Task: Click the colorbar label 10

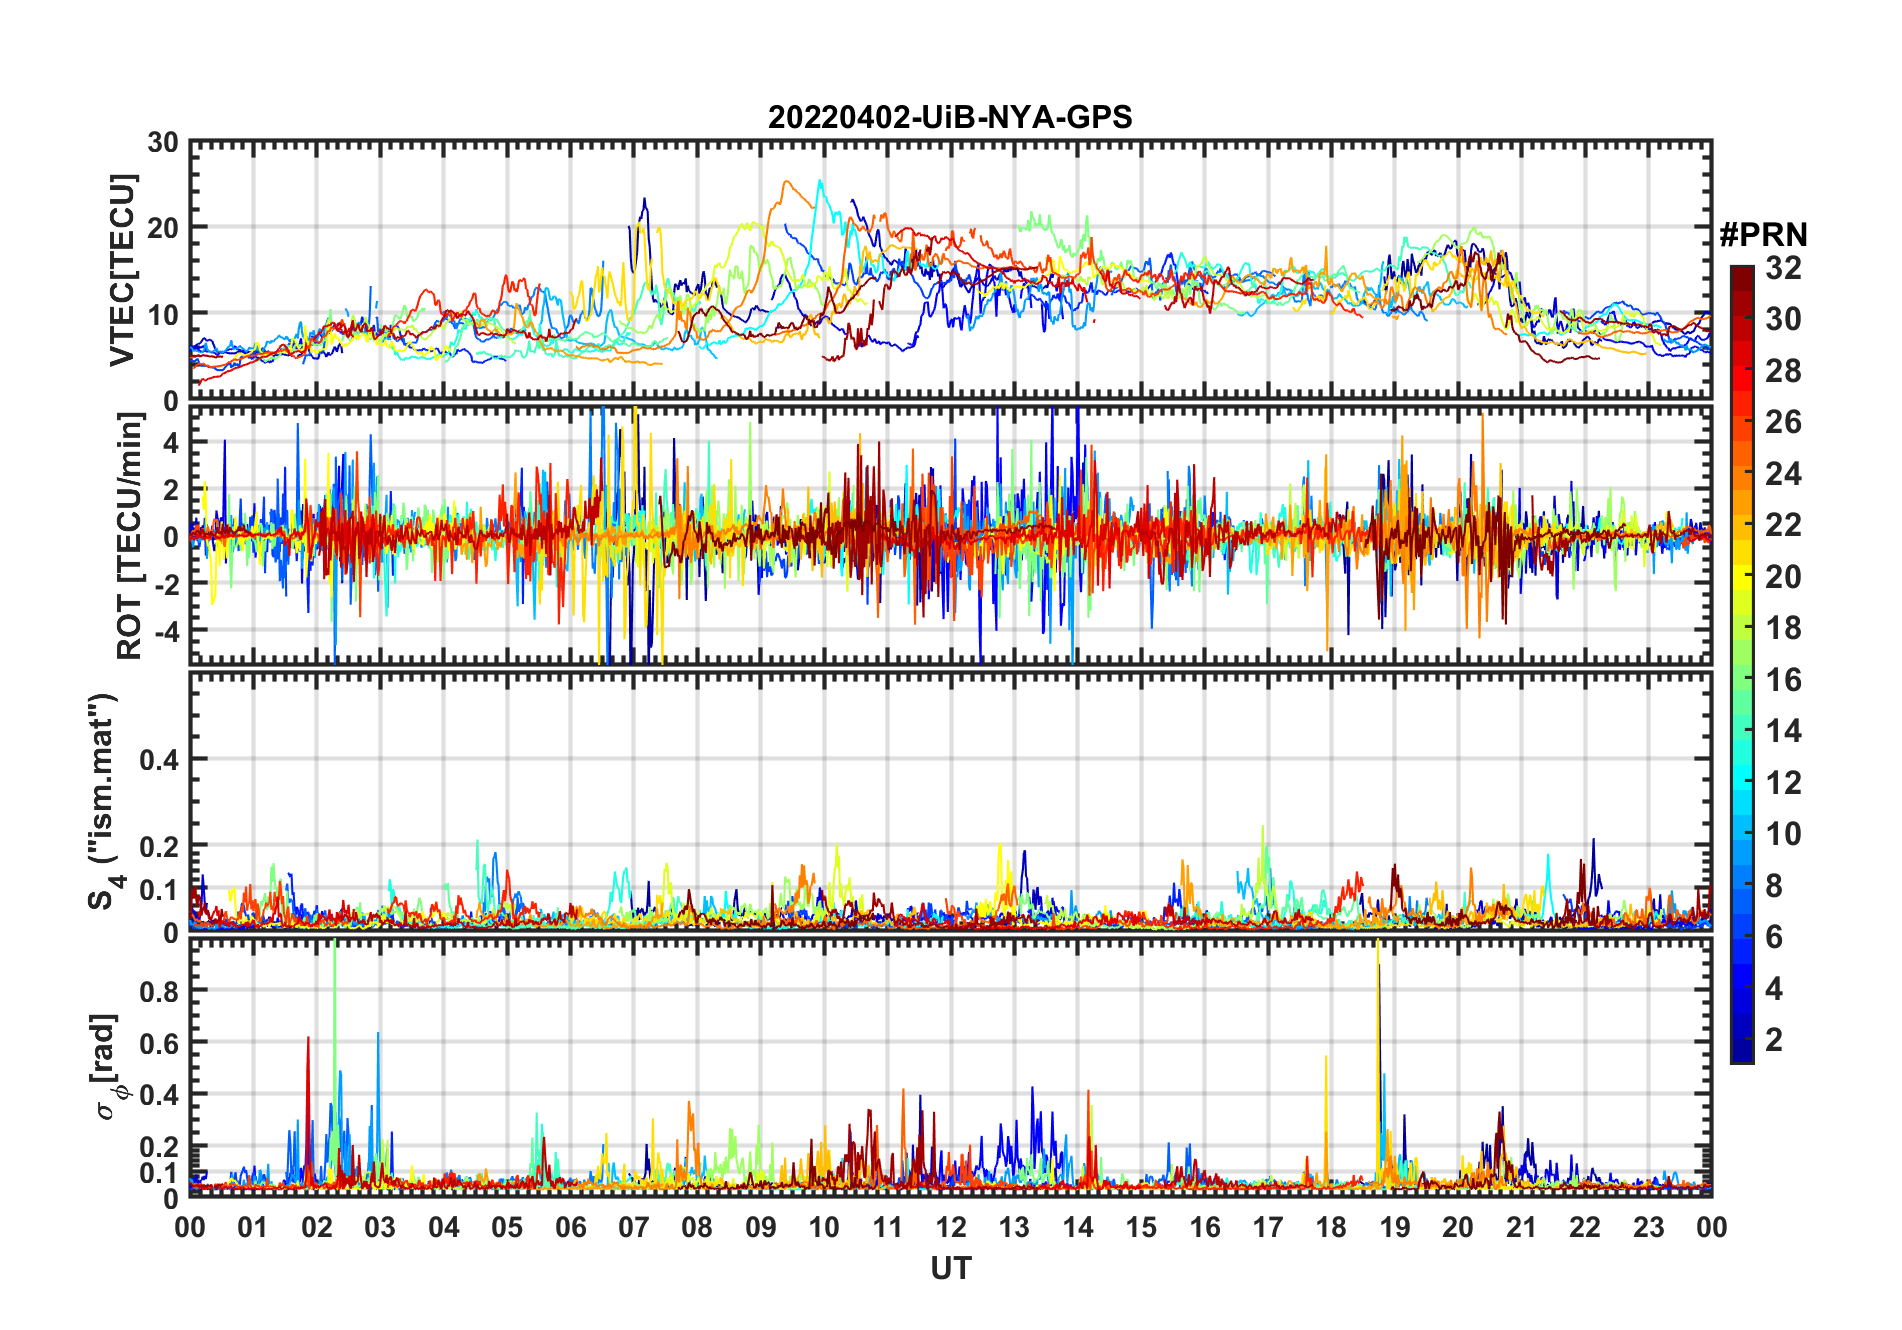Action: [1783, 834]
